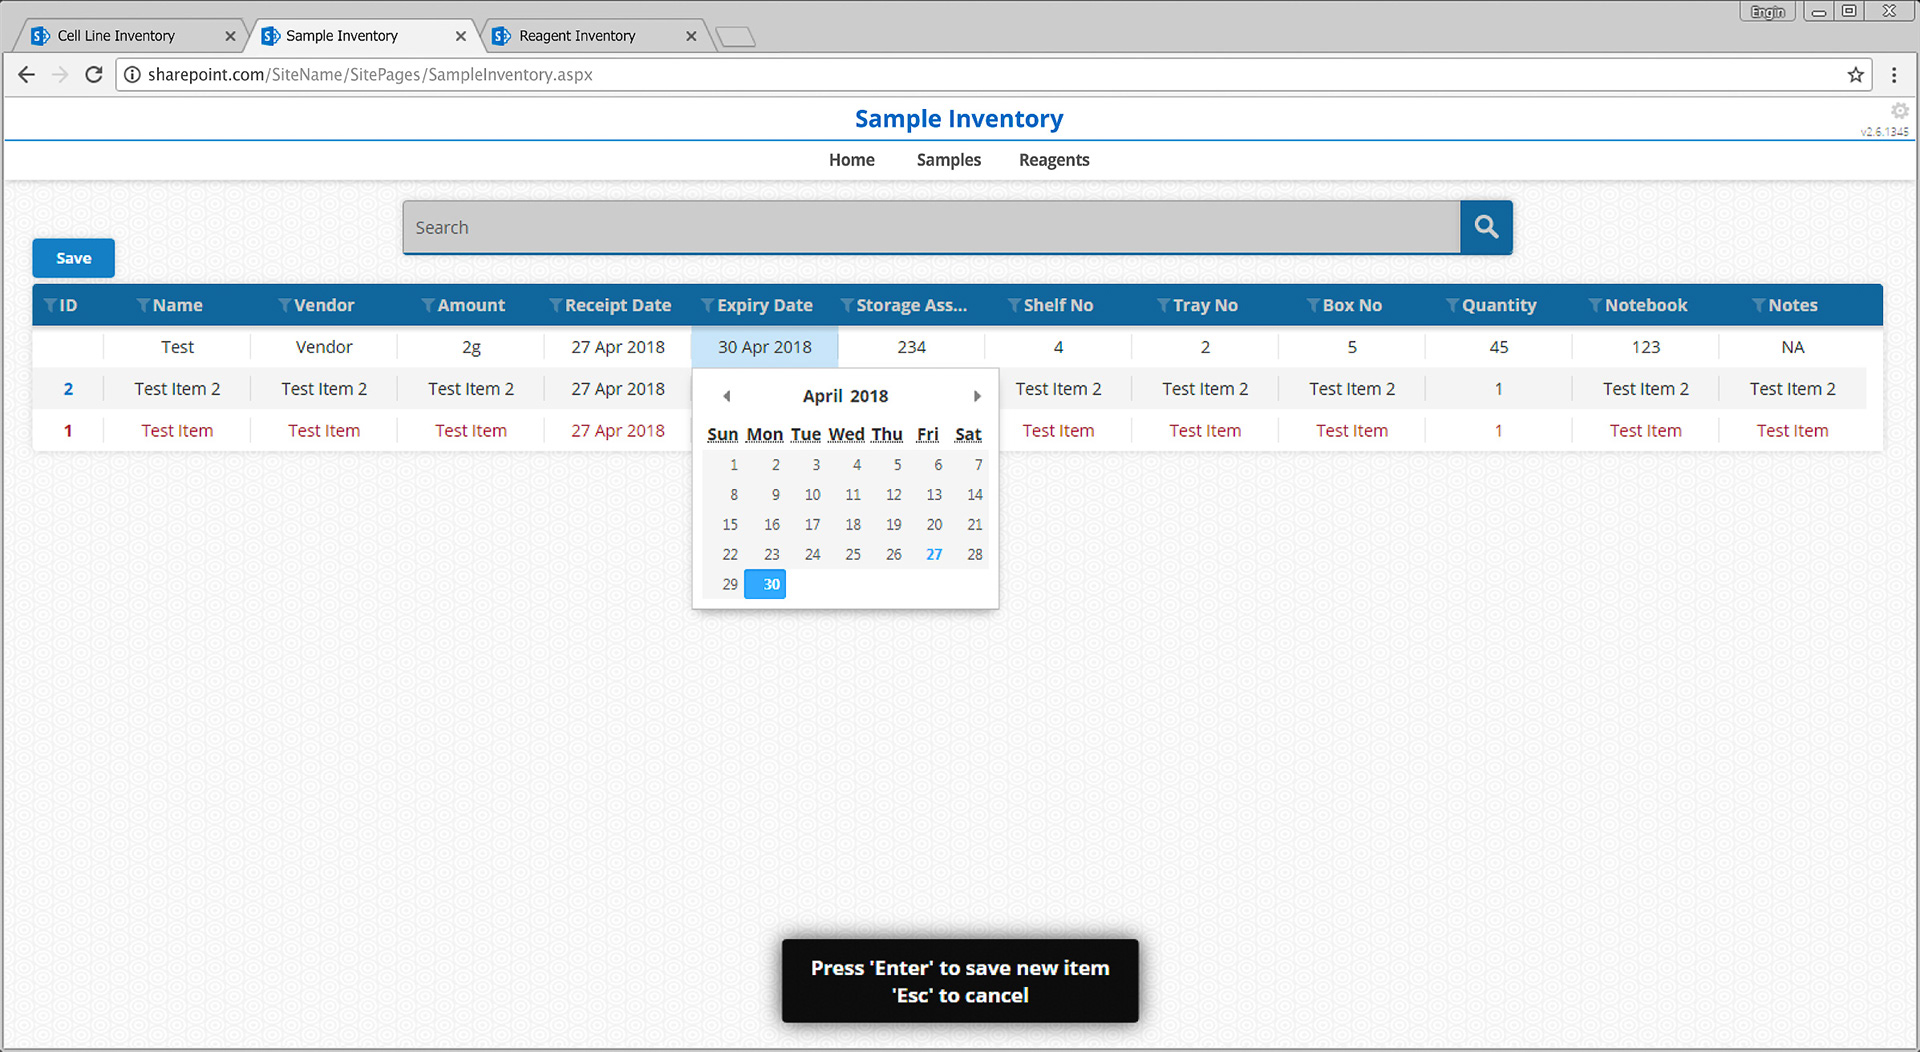Sort by the Receipt Date column header
The height and width of the screenshot is (1052, 1920).
[x=618, y=305]
